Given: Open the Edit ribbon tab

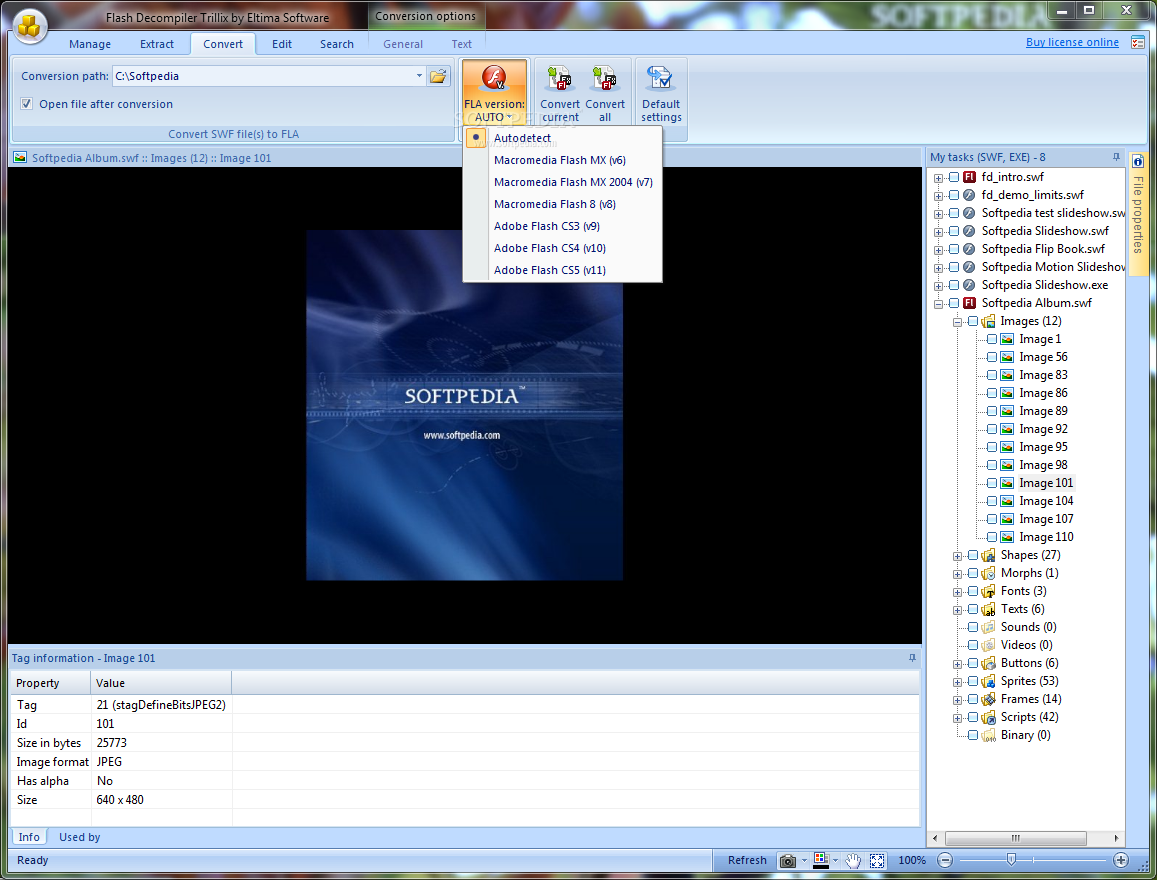Looking at the screenshot, I should coord(282,44).
